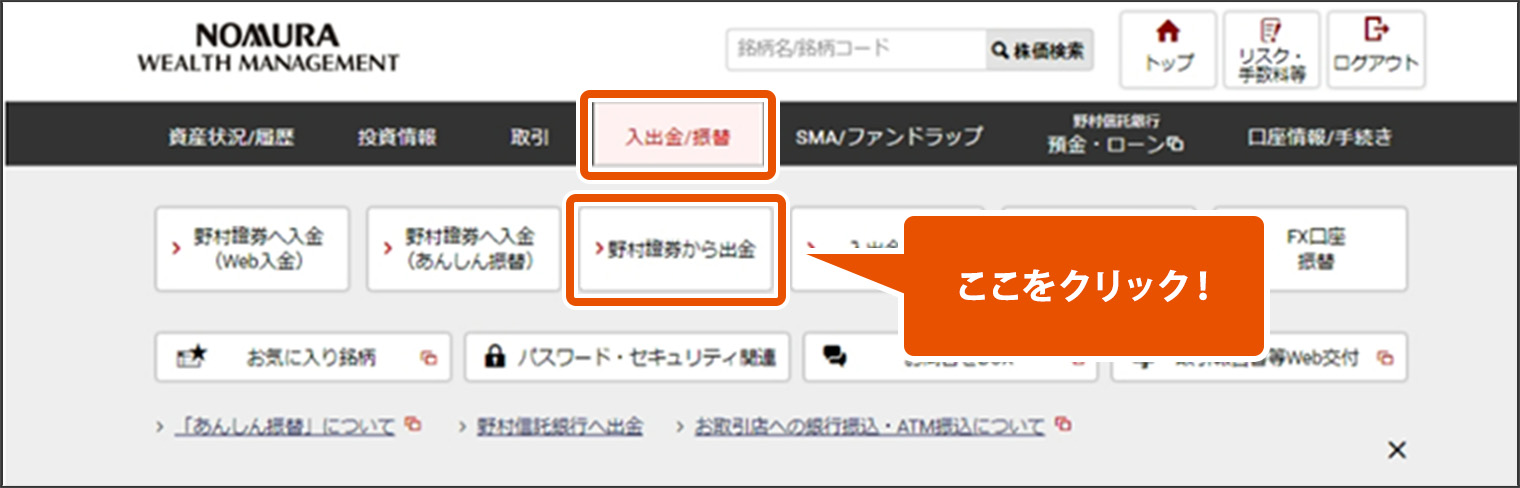
Task: Choose 野村證券へ入金 (Web入金)
Action: pyautogui.click(x=252, y=249)
